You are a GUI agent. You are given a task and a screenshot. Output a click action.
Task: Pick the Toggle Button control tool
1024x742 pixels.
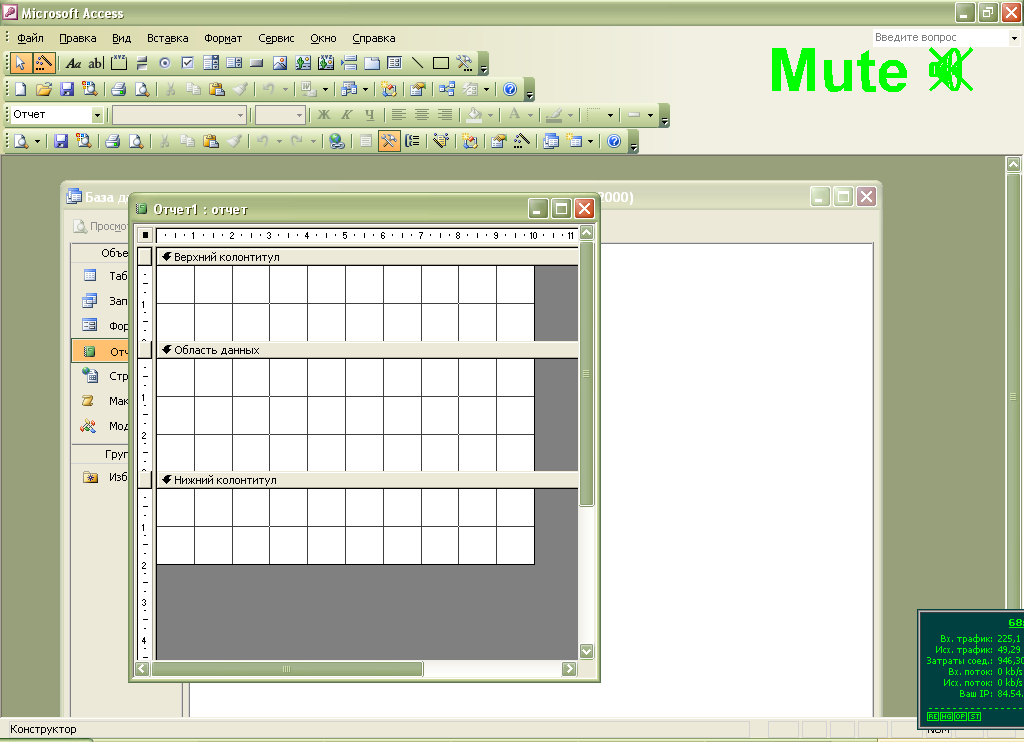tap(142, 63)
